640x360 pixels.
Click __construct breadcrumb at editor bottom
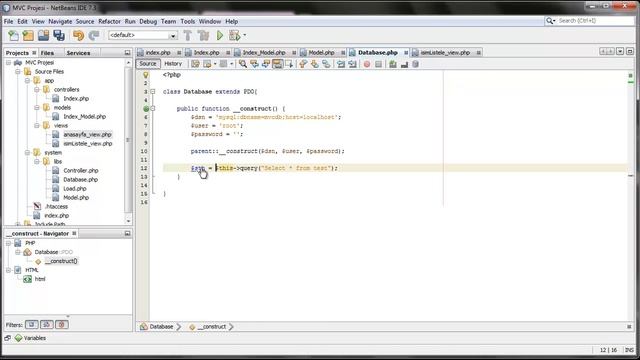tap(208, 327)
